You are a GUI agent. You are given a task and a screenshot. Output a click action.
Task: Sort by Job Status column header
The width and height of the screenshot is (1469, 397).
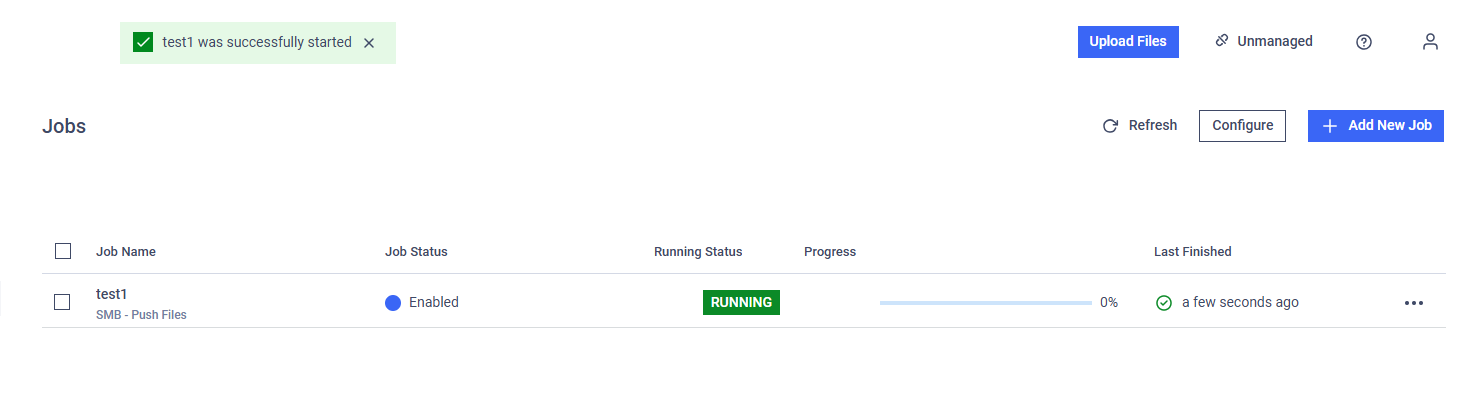point(416,251)
